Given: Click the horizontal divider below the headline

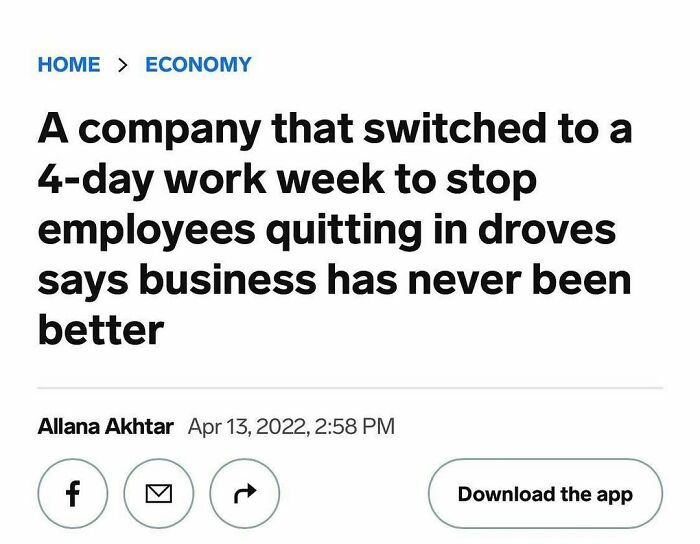Looking at the screenshot, I should point(349,386).
